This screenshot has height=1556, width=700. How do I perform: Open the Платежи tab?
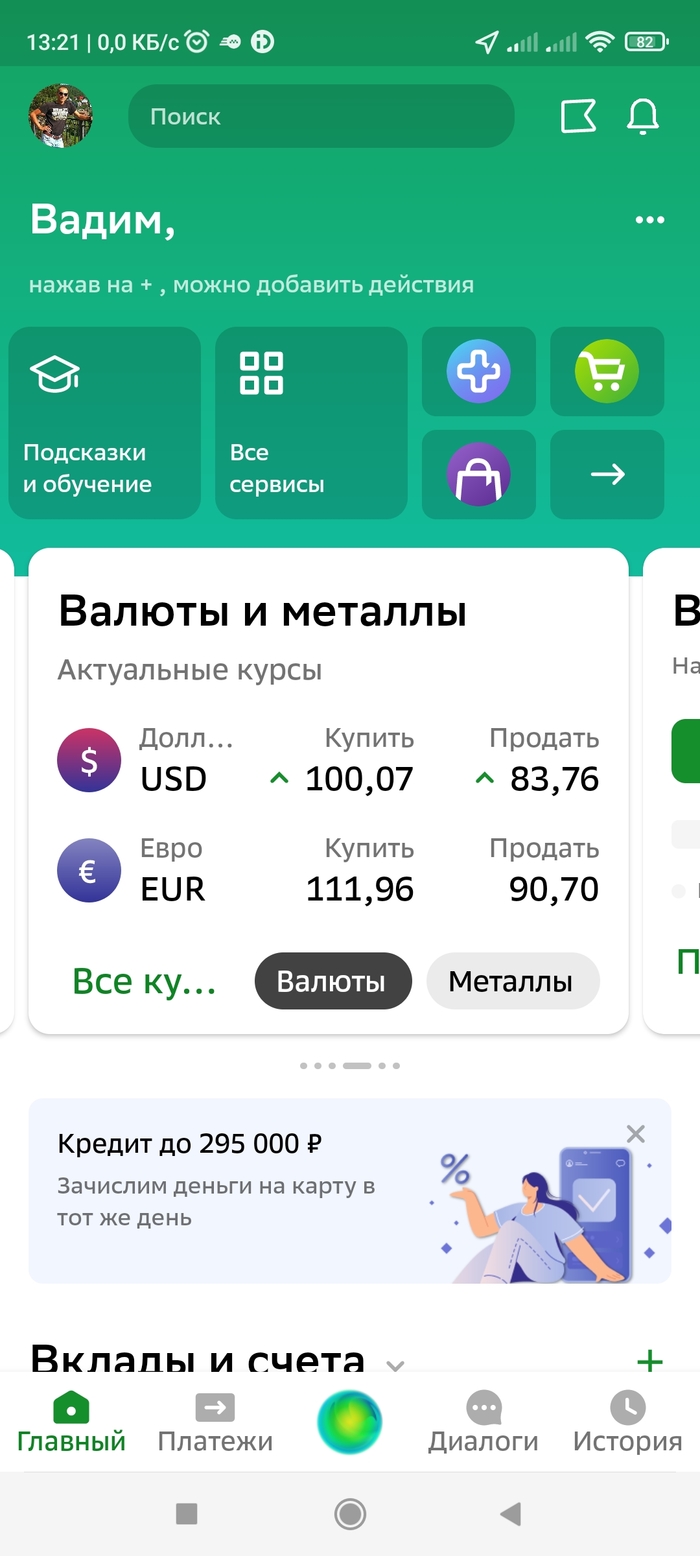coord(215,1423)
